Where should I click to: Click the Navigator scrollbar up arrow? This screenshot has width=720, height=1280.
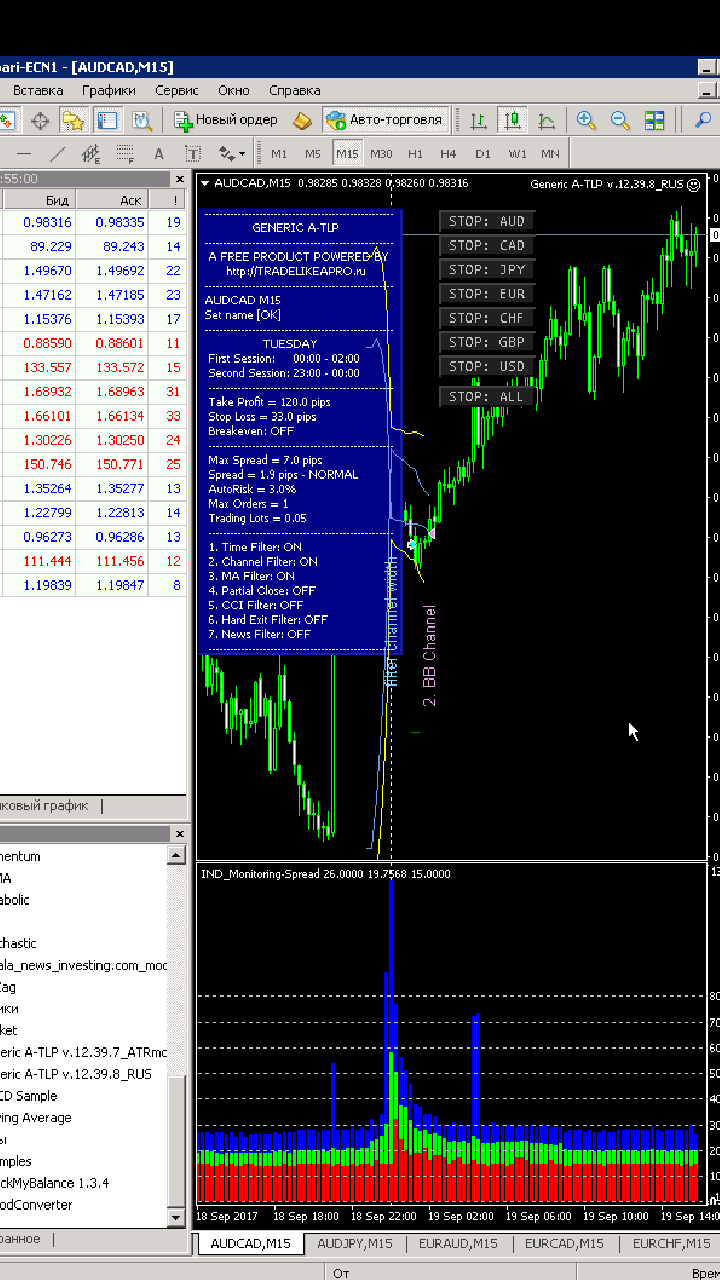coord(176,855)
